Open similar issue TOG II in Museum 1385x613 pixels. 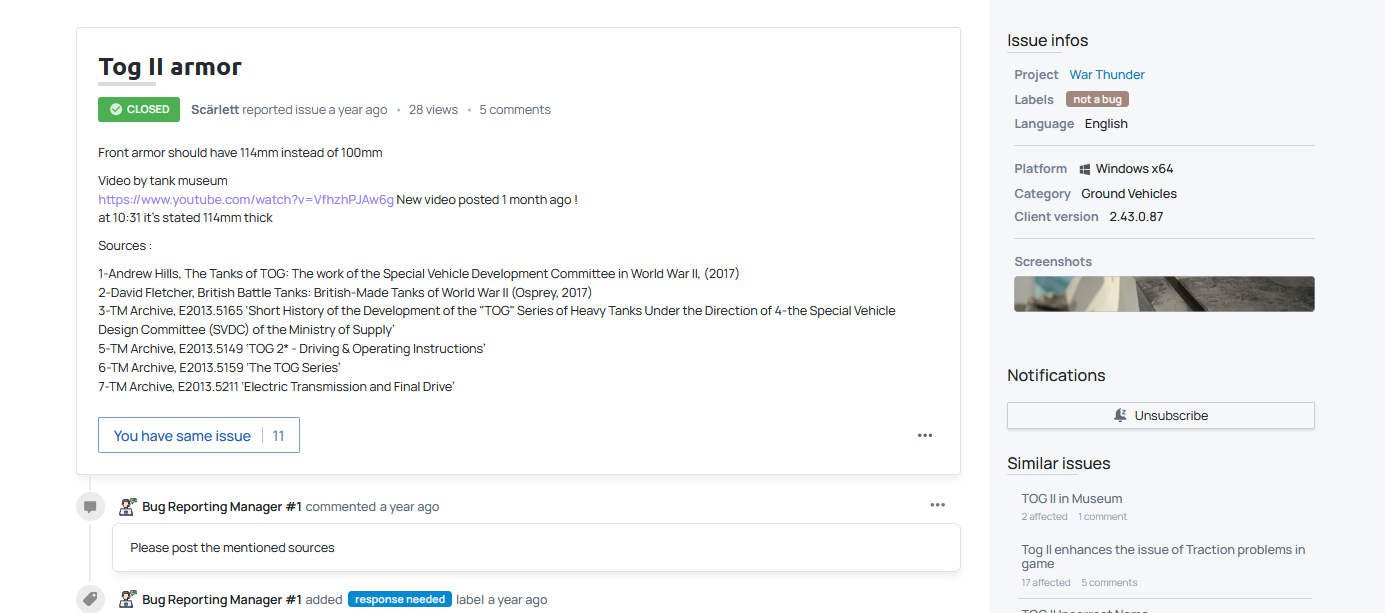[x=1071, y=498]
